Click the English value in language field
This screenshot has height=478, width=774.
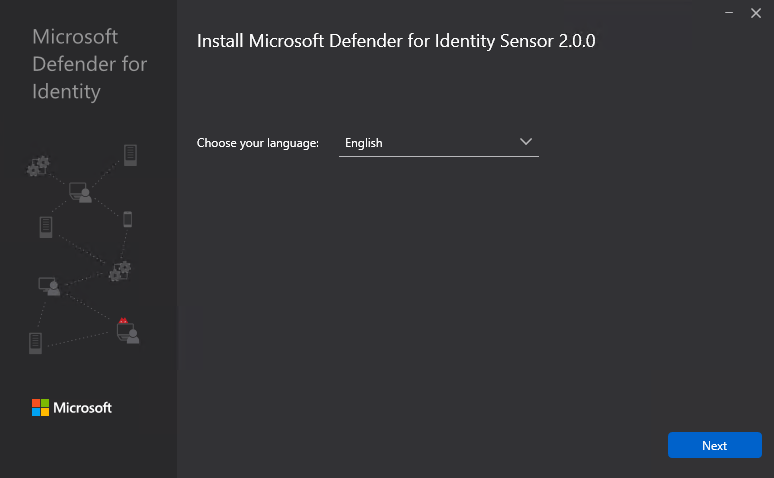tap(364, 143)
